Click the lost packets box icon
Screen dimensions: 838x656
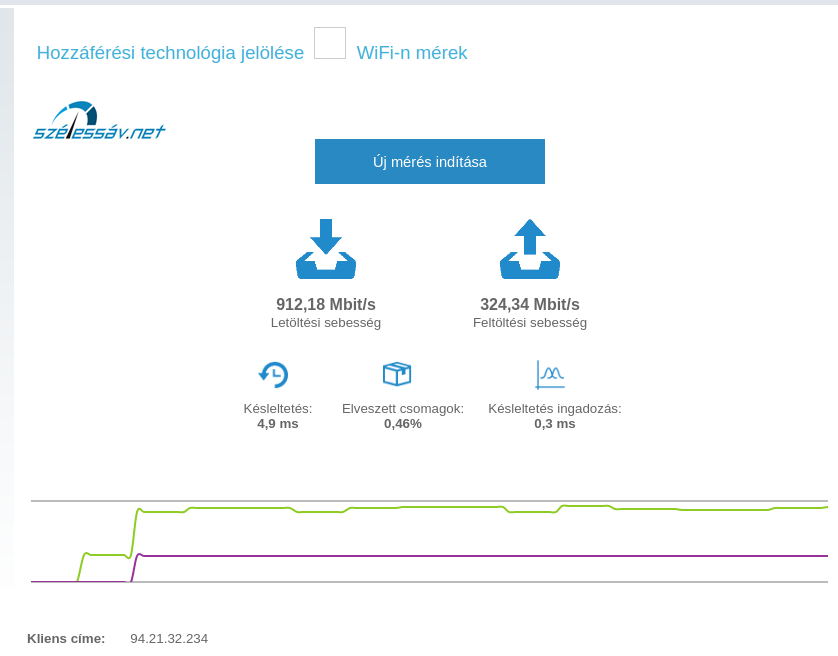click(x=397, y=374)
